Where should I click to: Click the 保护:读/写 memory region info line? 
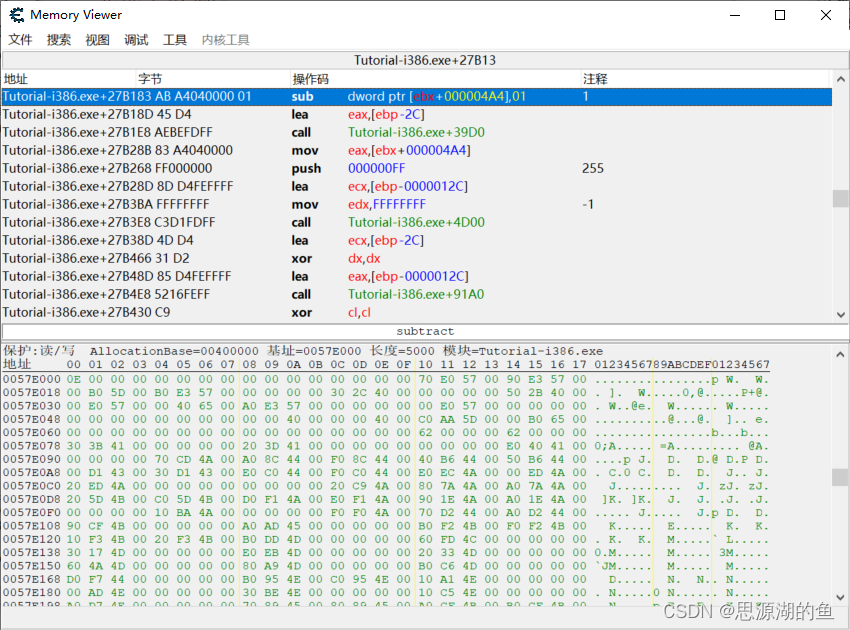pos(303,351)
